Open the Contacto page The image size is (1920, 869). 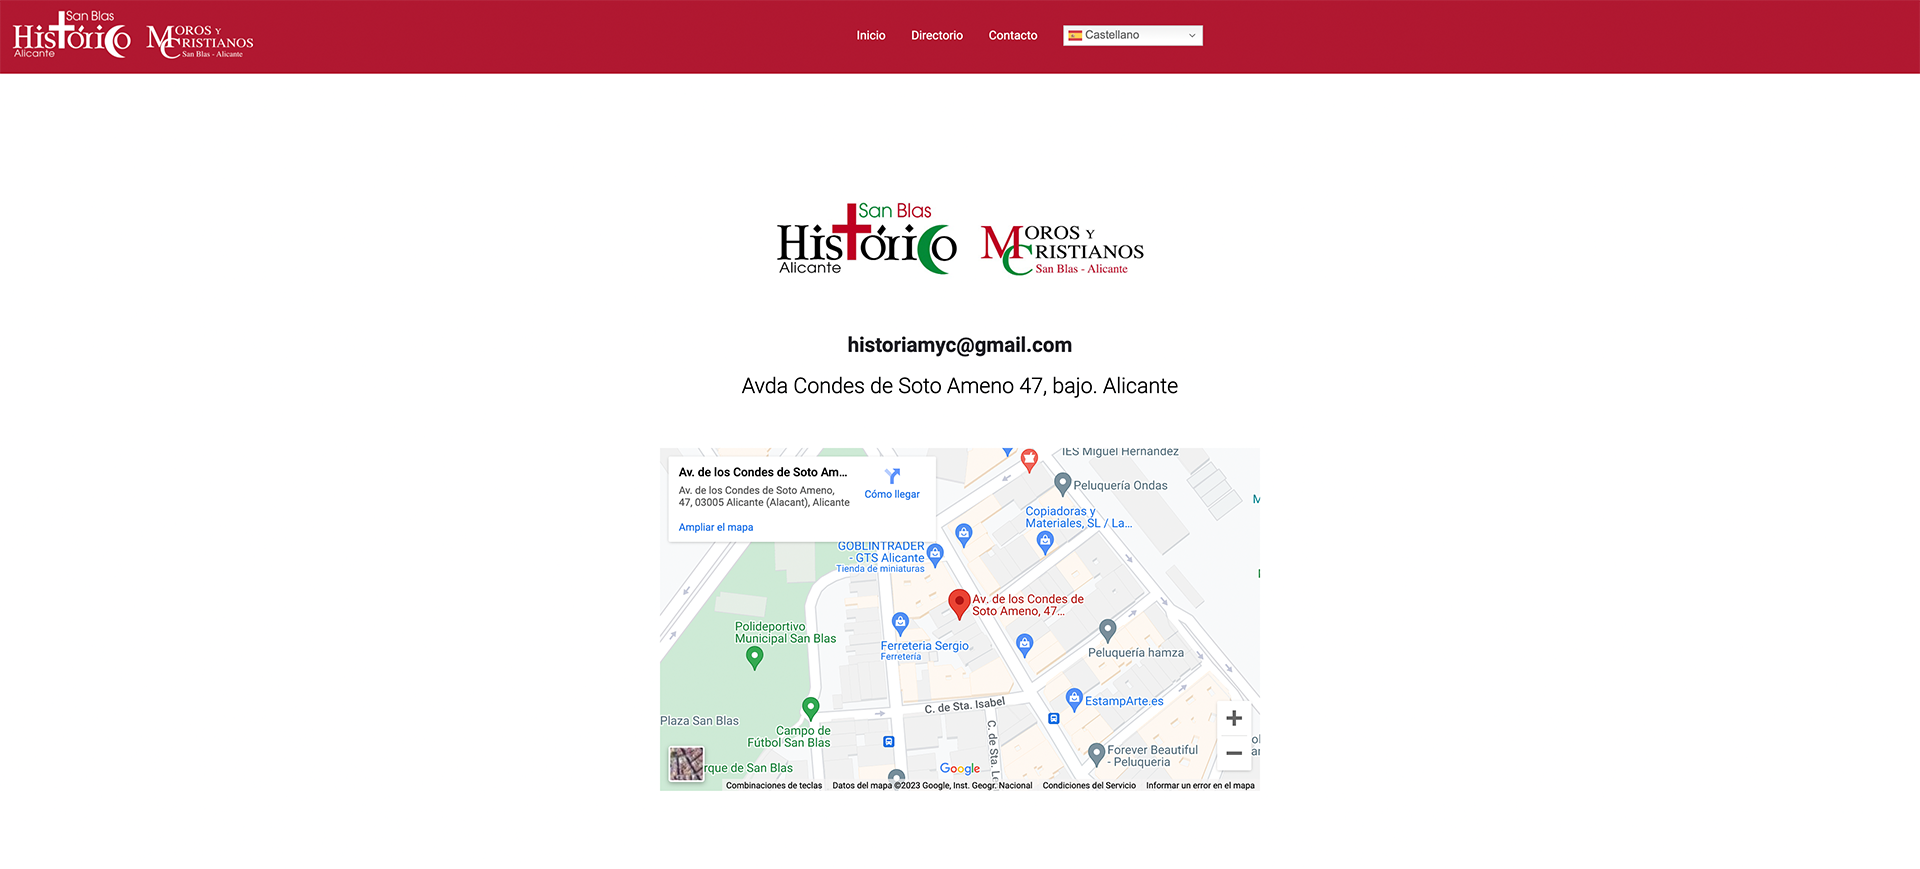[1013, 35]
